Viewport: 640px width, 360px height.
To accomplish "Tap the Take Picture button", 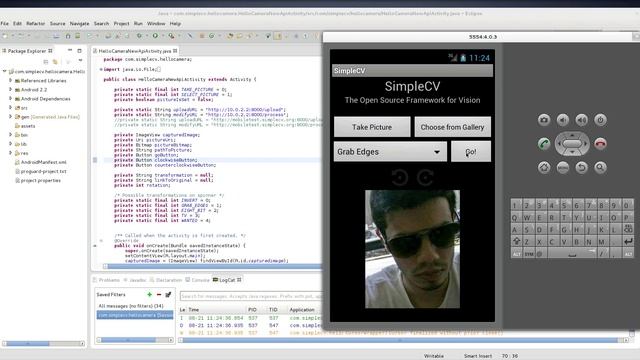I will click(372, 127).
